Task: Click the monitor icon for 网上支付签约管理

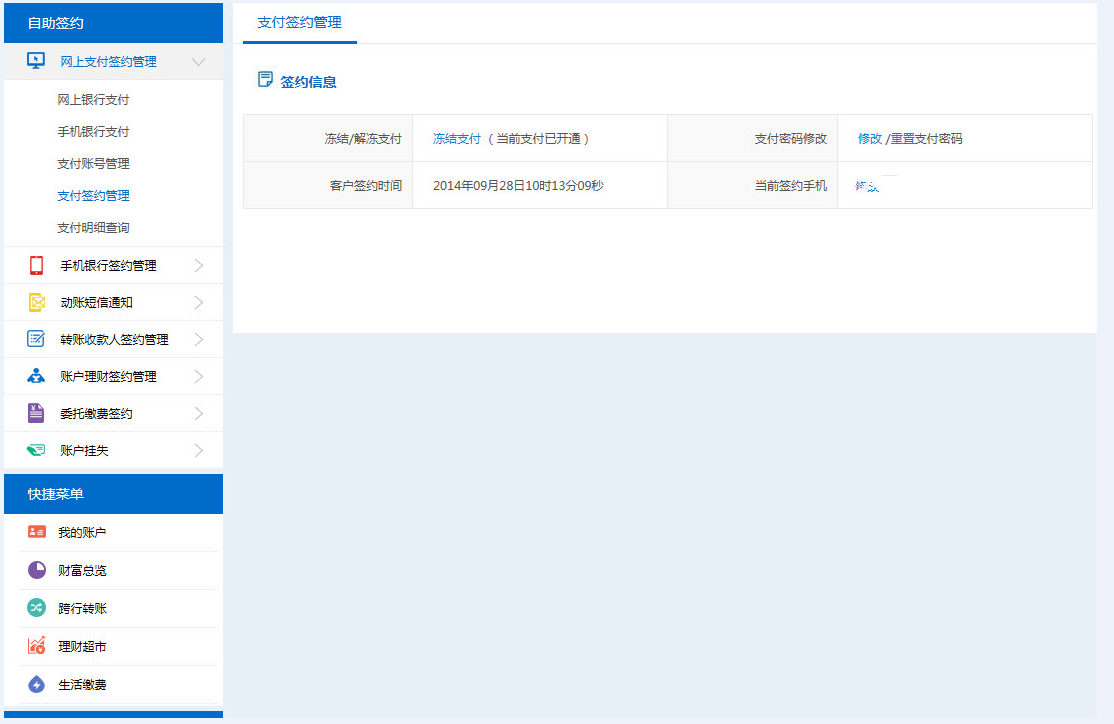Action: pyautogui.click(x=36, y=61)
